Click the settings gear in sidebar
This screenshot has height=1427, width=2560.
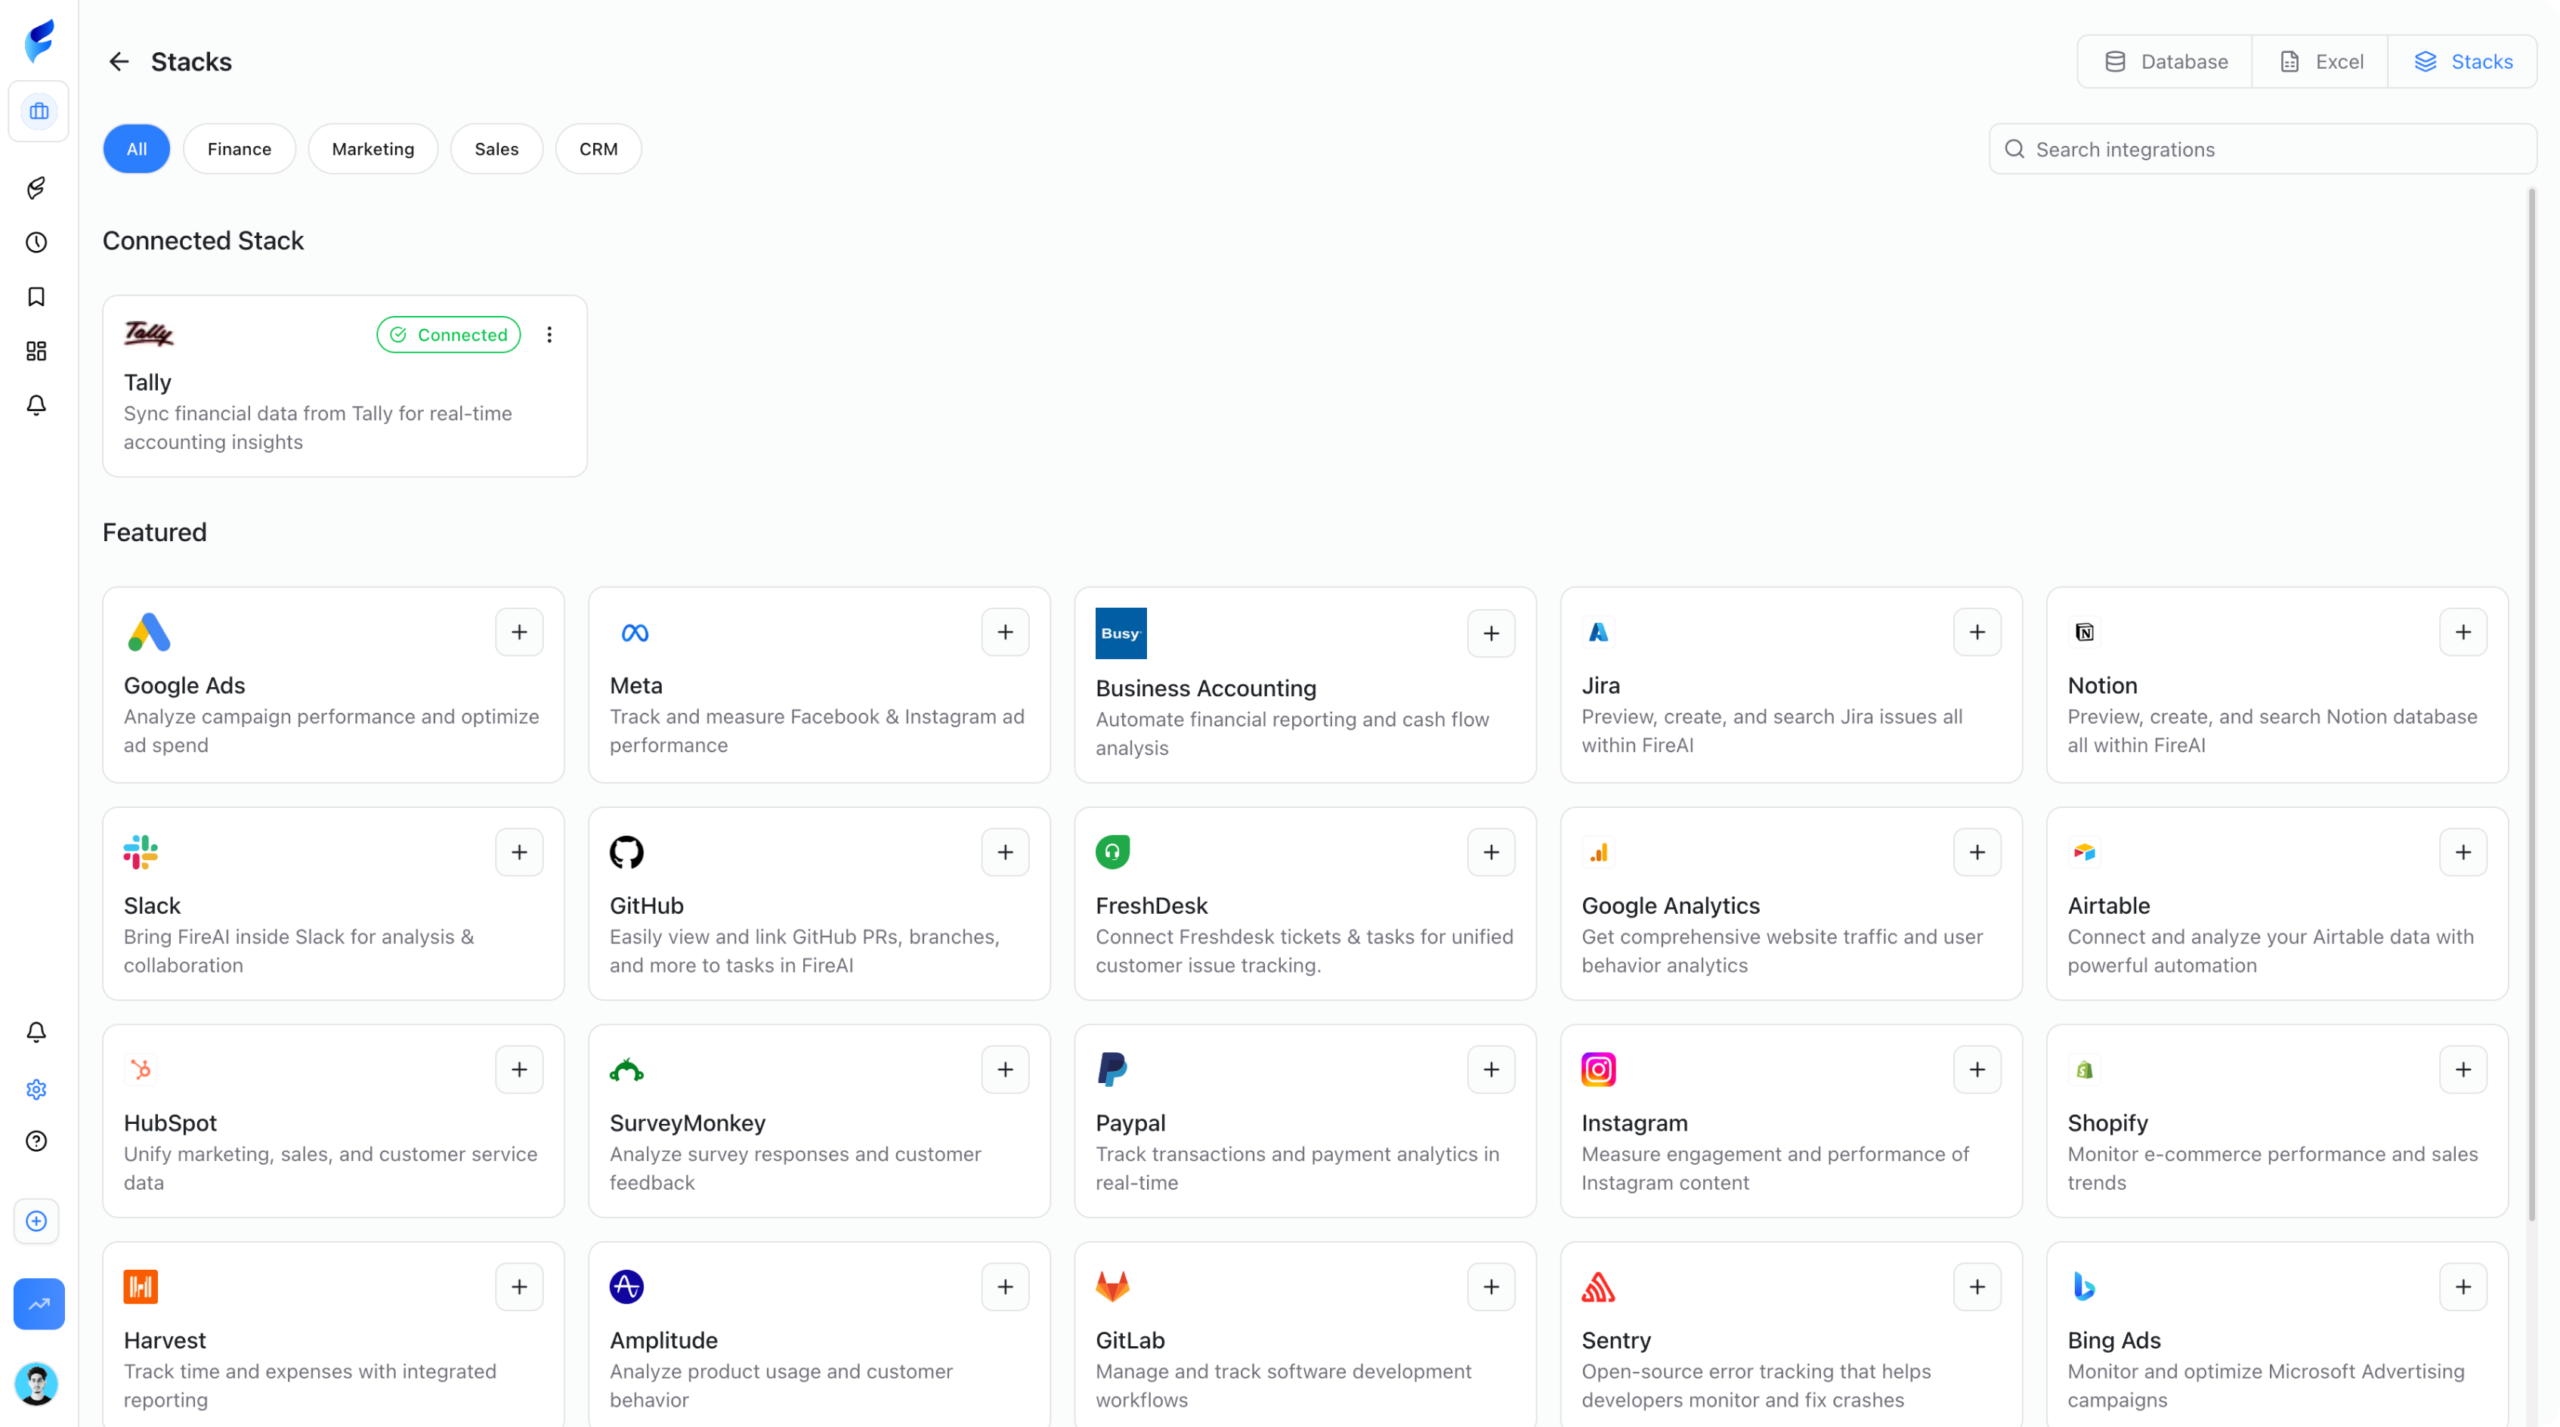37,1089
